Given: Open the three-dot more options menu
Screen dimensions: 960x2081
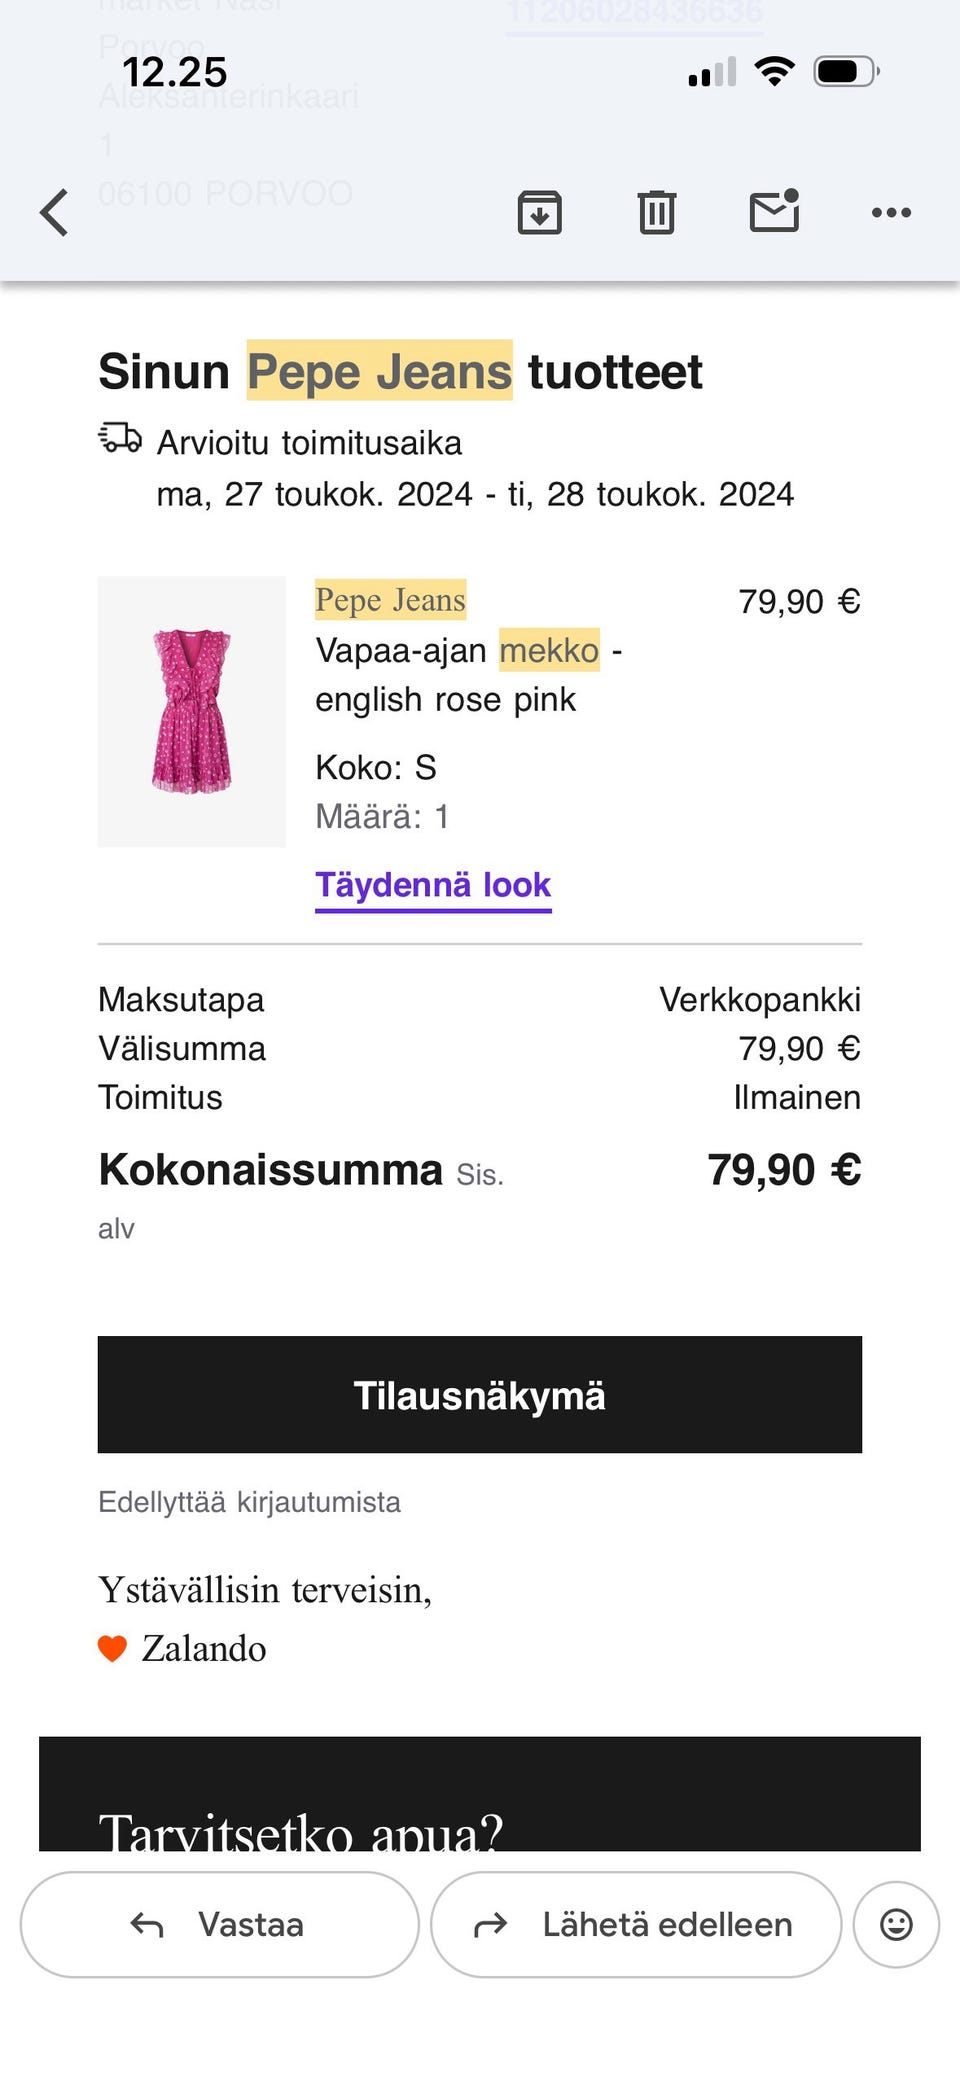Looking at the screenshot, I should point(891,212).
